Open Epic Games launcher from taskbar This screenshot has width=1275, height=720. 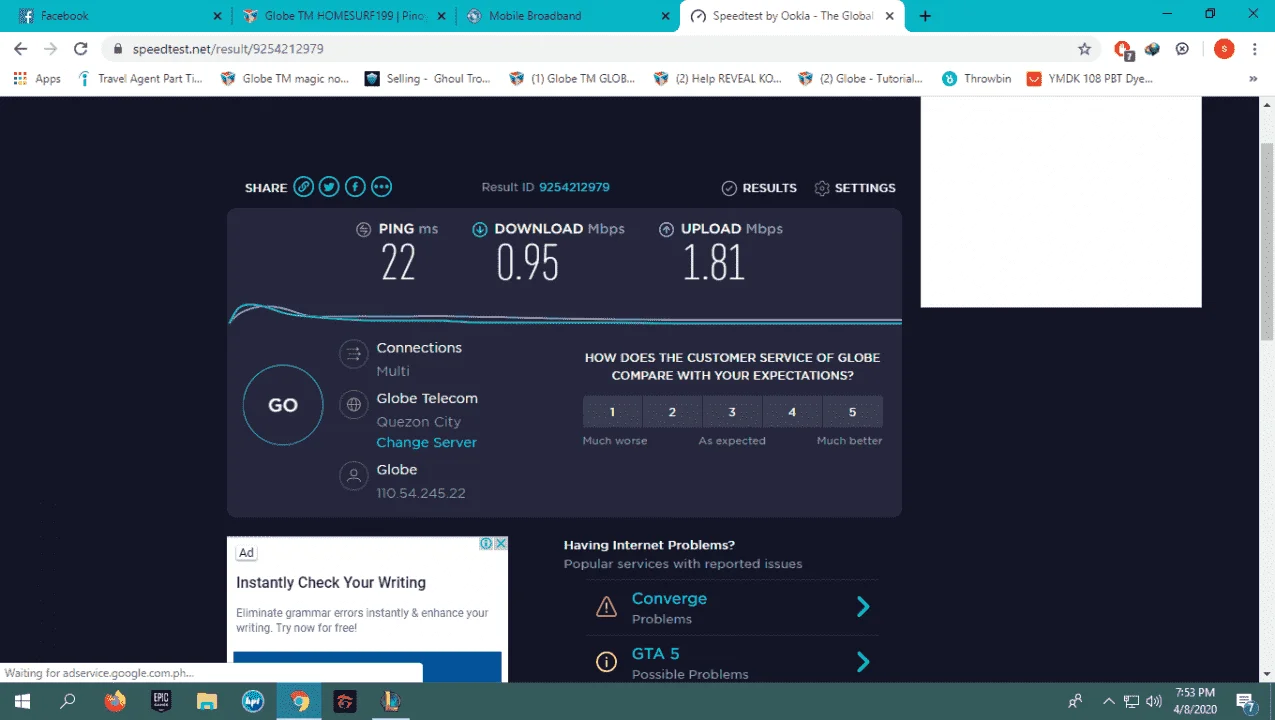(161, 701)
